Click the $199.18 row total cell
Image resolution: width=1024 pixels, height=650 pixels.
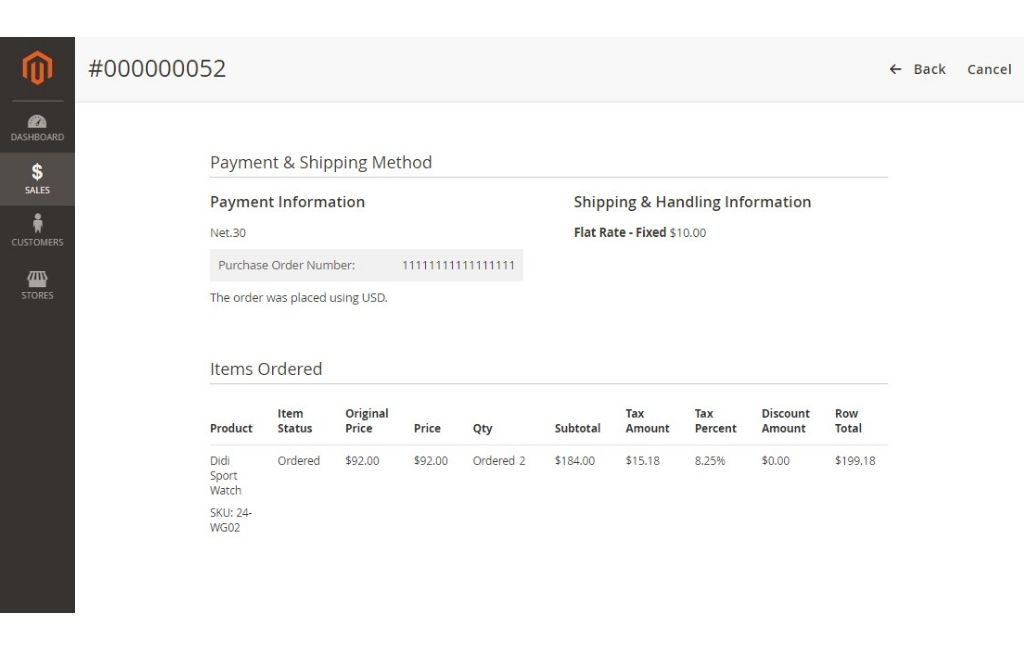(x=855, y=461)
